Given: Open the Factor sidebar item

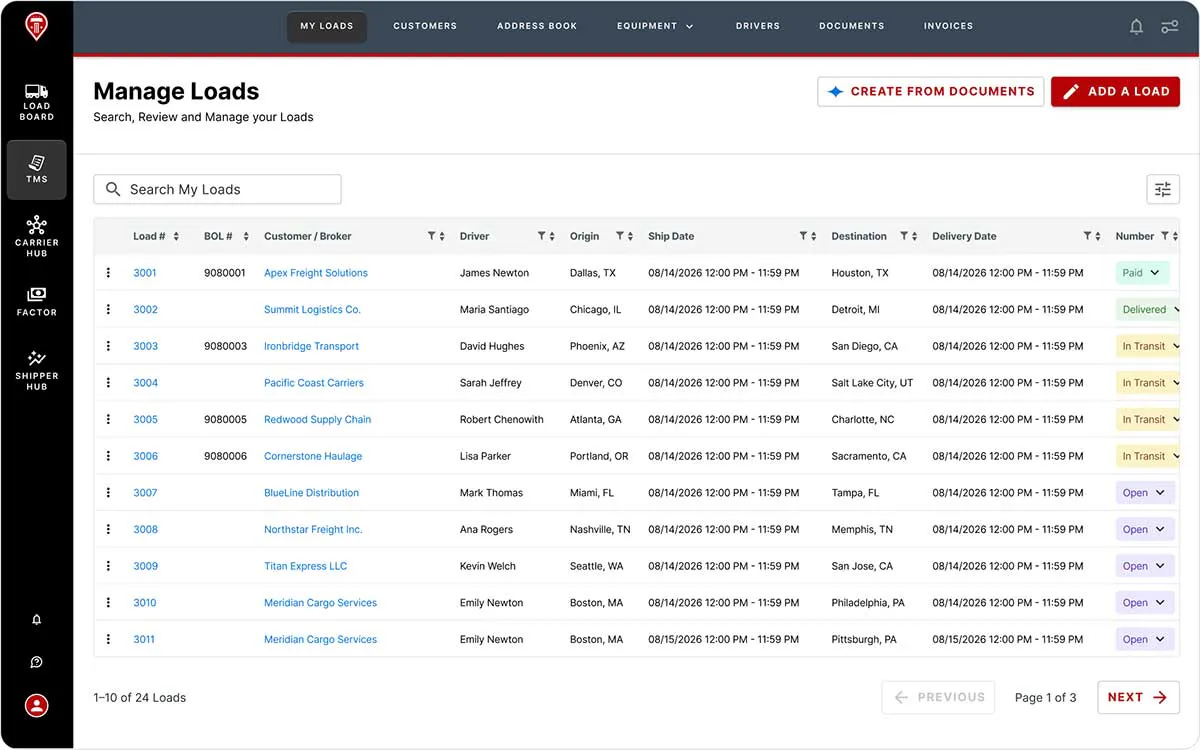Looking at the screenshot, I should tap(36, 301).
